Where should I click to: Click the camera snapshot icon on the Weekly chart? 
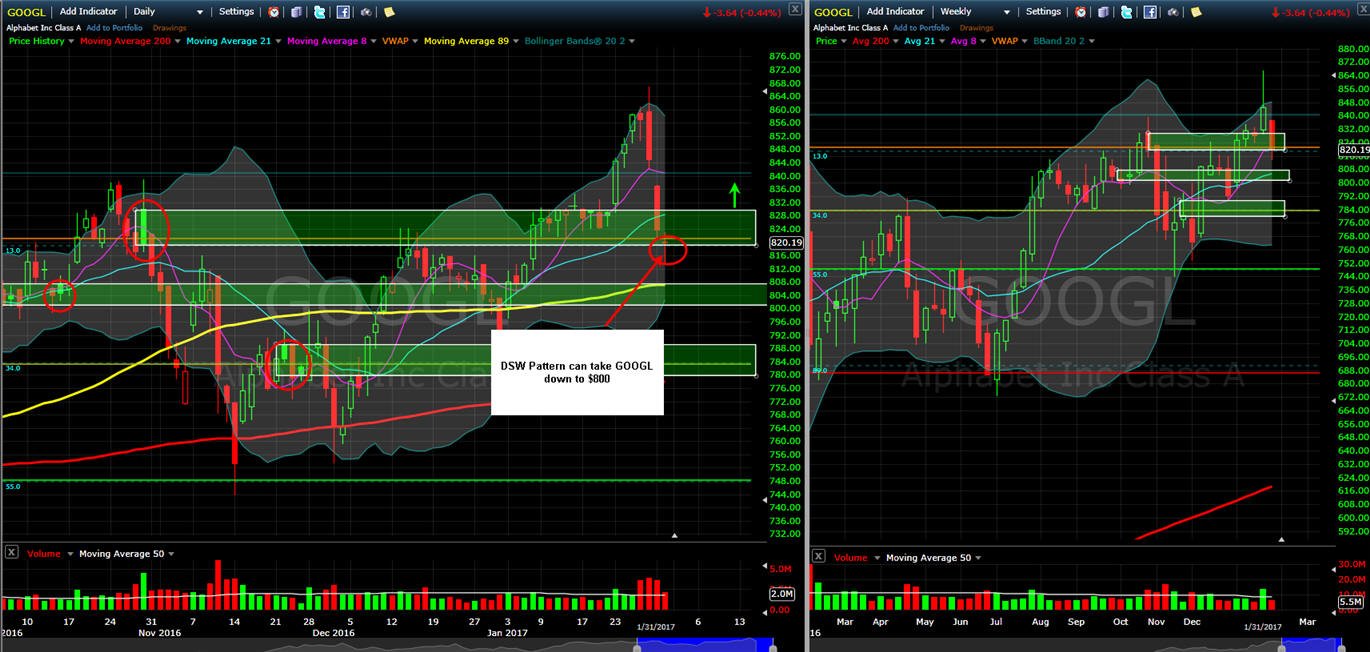(1171, 12)
